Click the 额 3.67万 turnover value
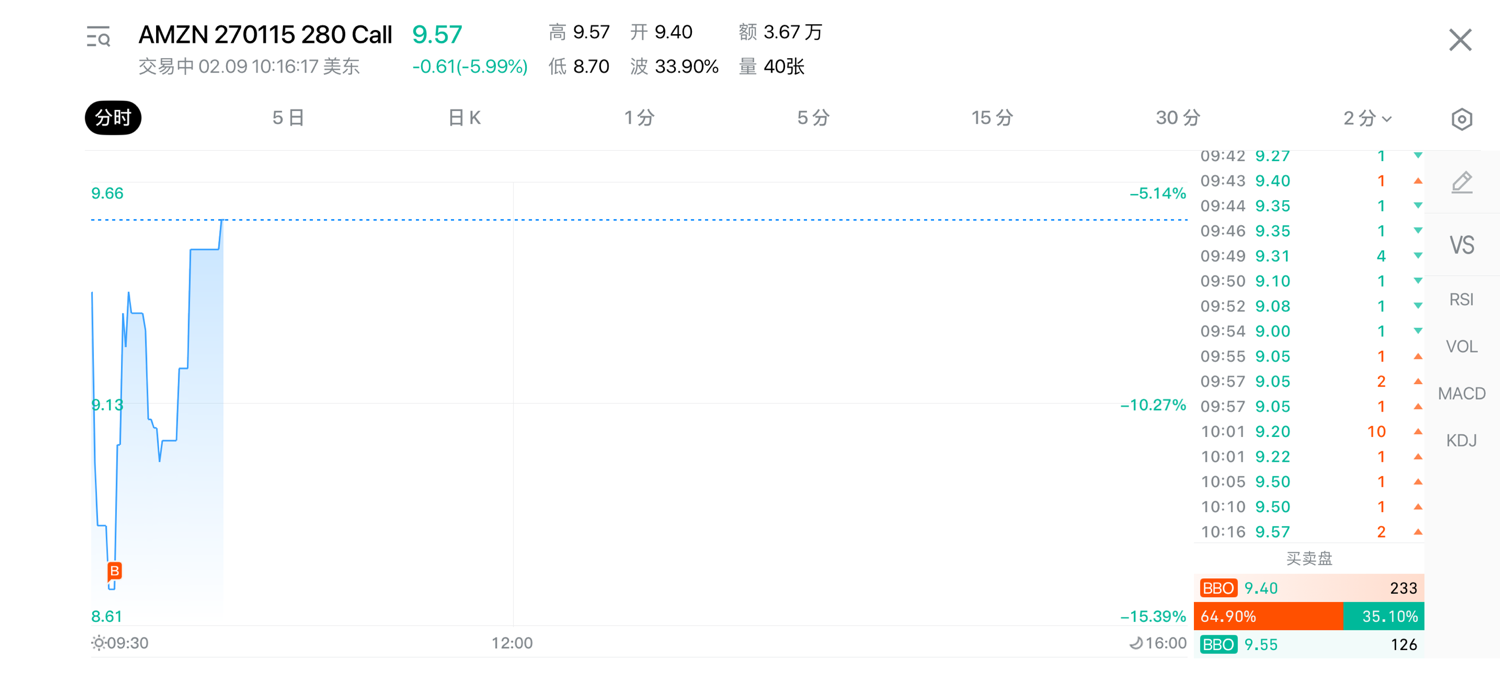This screenshot has height=690, width=1500. pyautogui.click(x=781, y=33)
